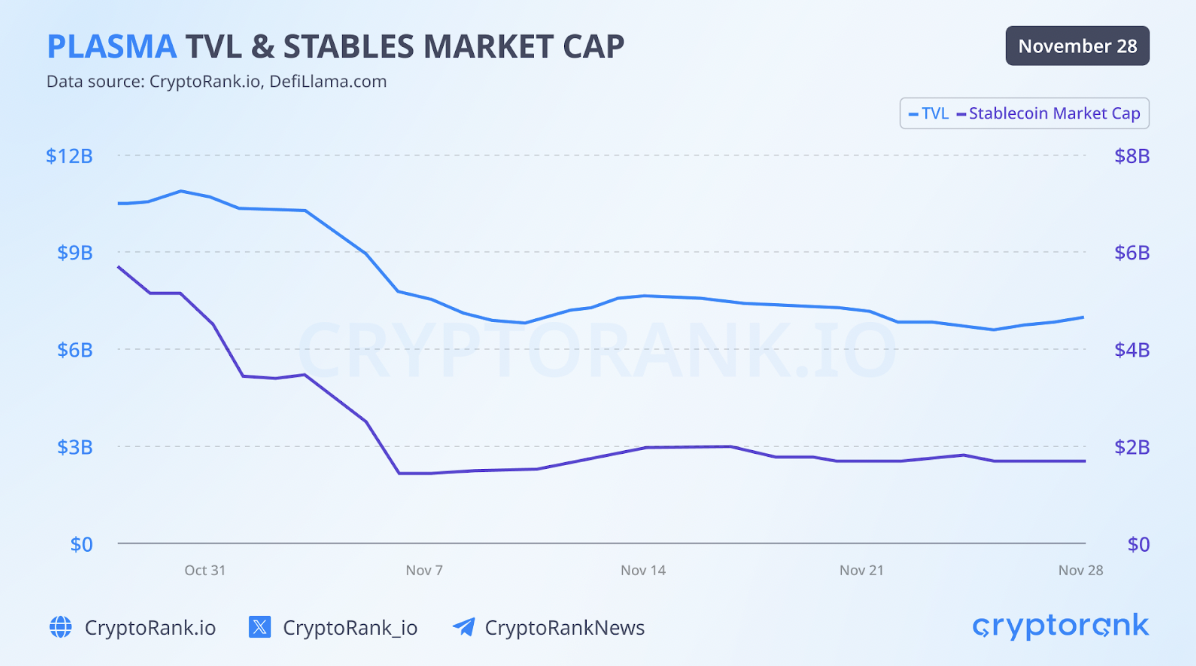Click the purple Stablecoin legend swatch

pyautogui.click(x=961, y=114)
